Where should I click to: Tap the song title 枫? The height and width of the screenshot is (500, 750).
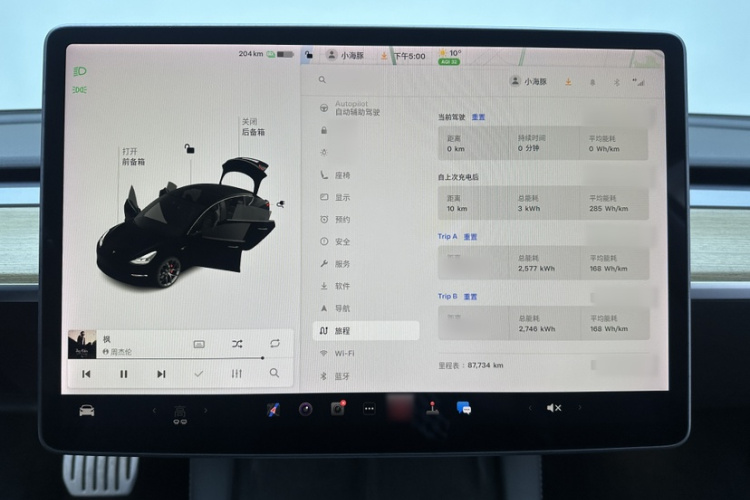[107, 339]
